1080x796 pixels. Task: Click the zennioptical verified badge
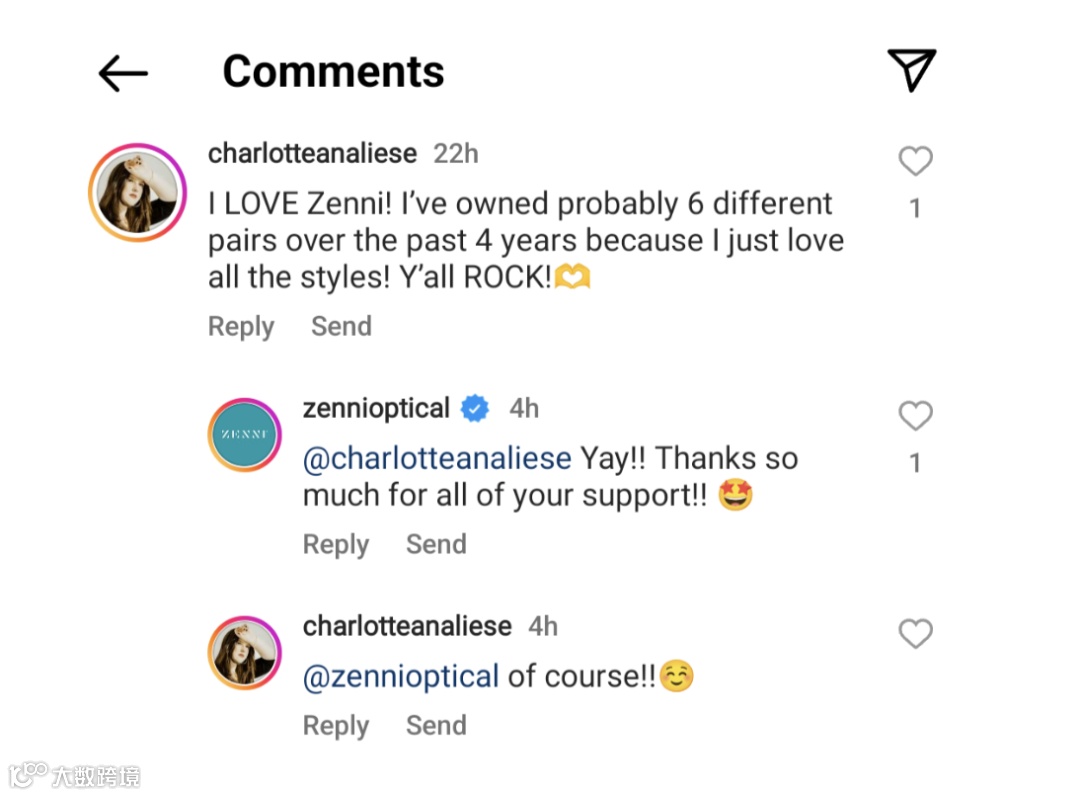pyautogui.click(x=475, y=409)
